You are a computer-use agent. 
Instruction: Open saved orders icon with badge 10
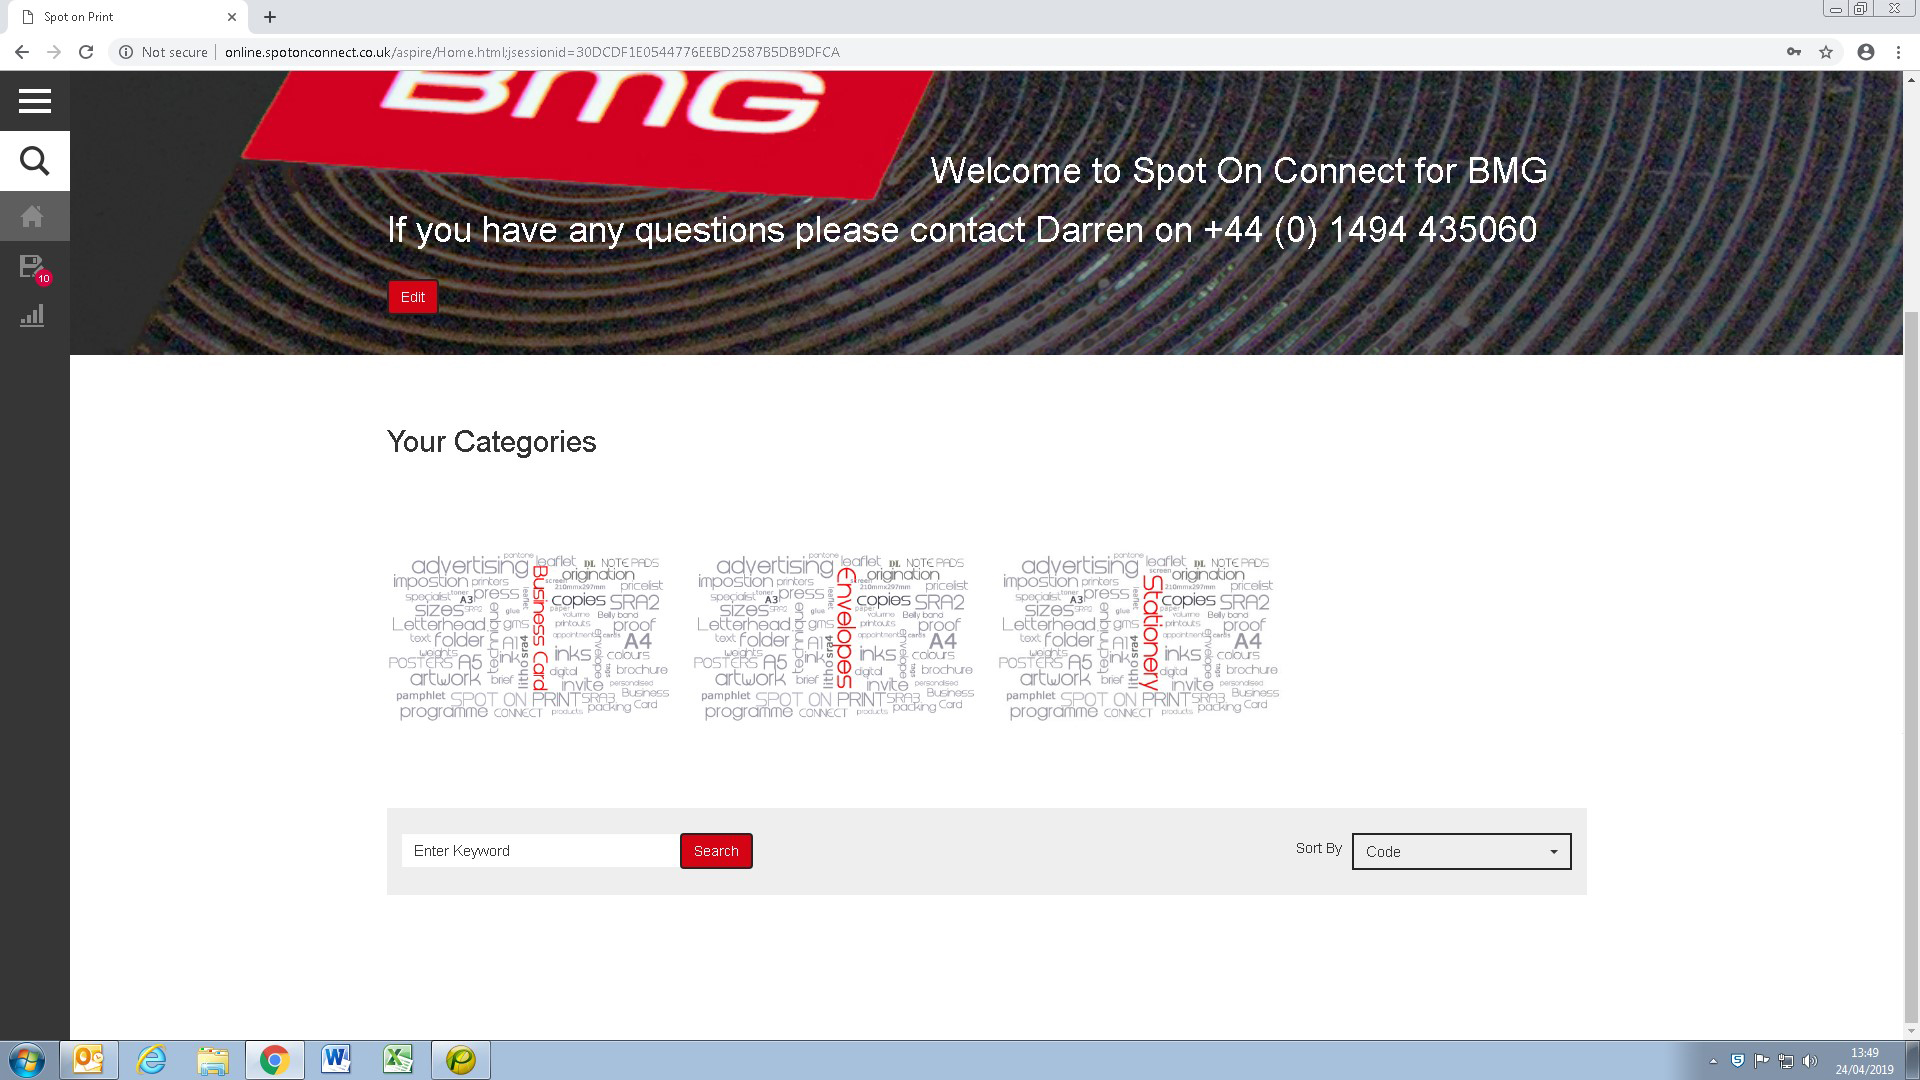click(x=33, y=268)
